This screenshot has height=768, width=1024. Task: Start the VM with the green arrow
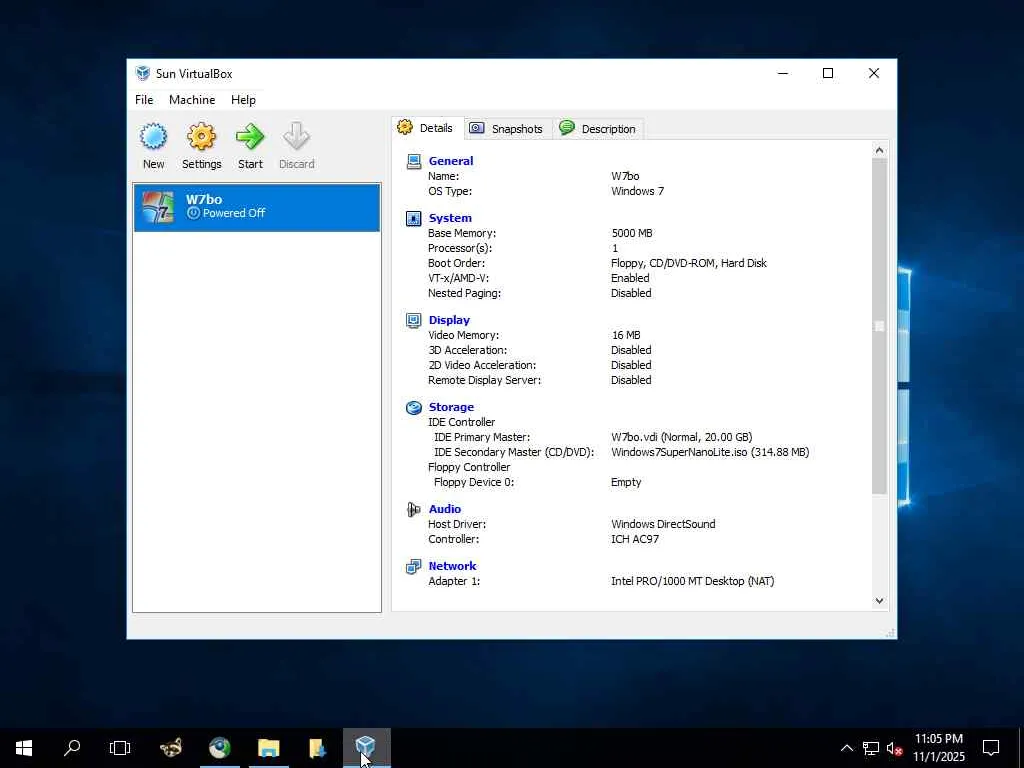coord(250,136)
